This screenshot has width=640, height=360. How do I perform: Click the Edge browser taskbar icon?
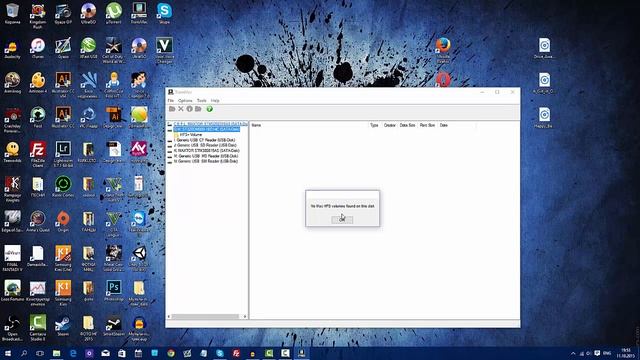click(73, 353)
